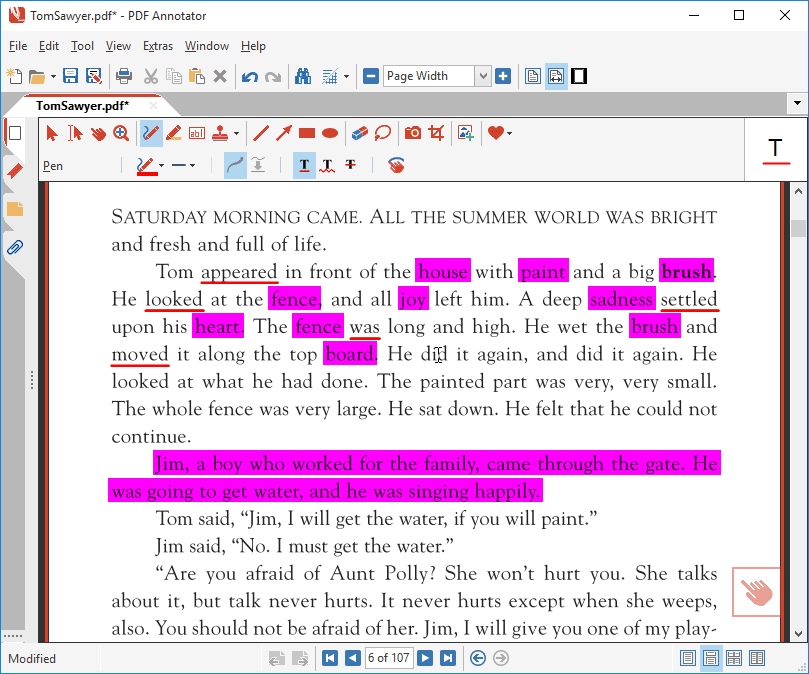Viewport: 809px width, 674px height.
Task: Paste with the clipboard icon
Action: click(197, 76)
